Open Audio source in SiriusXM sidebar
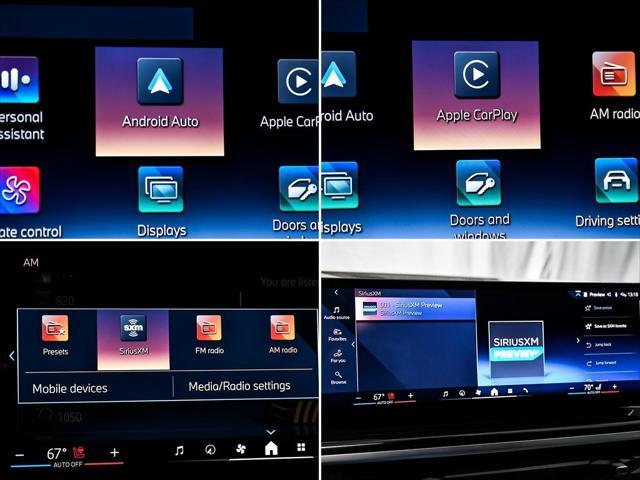 pos(336,313)
